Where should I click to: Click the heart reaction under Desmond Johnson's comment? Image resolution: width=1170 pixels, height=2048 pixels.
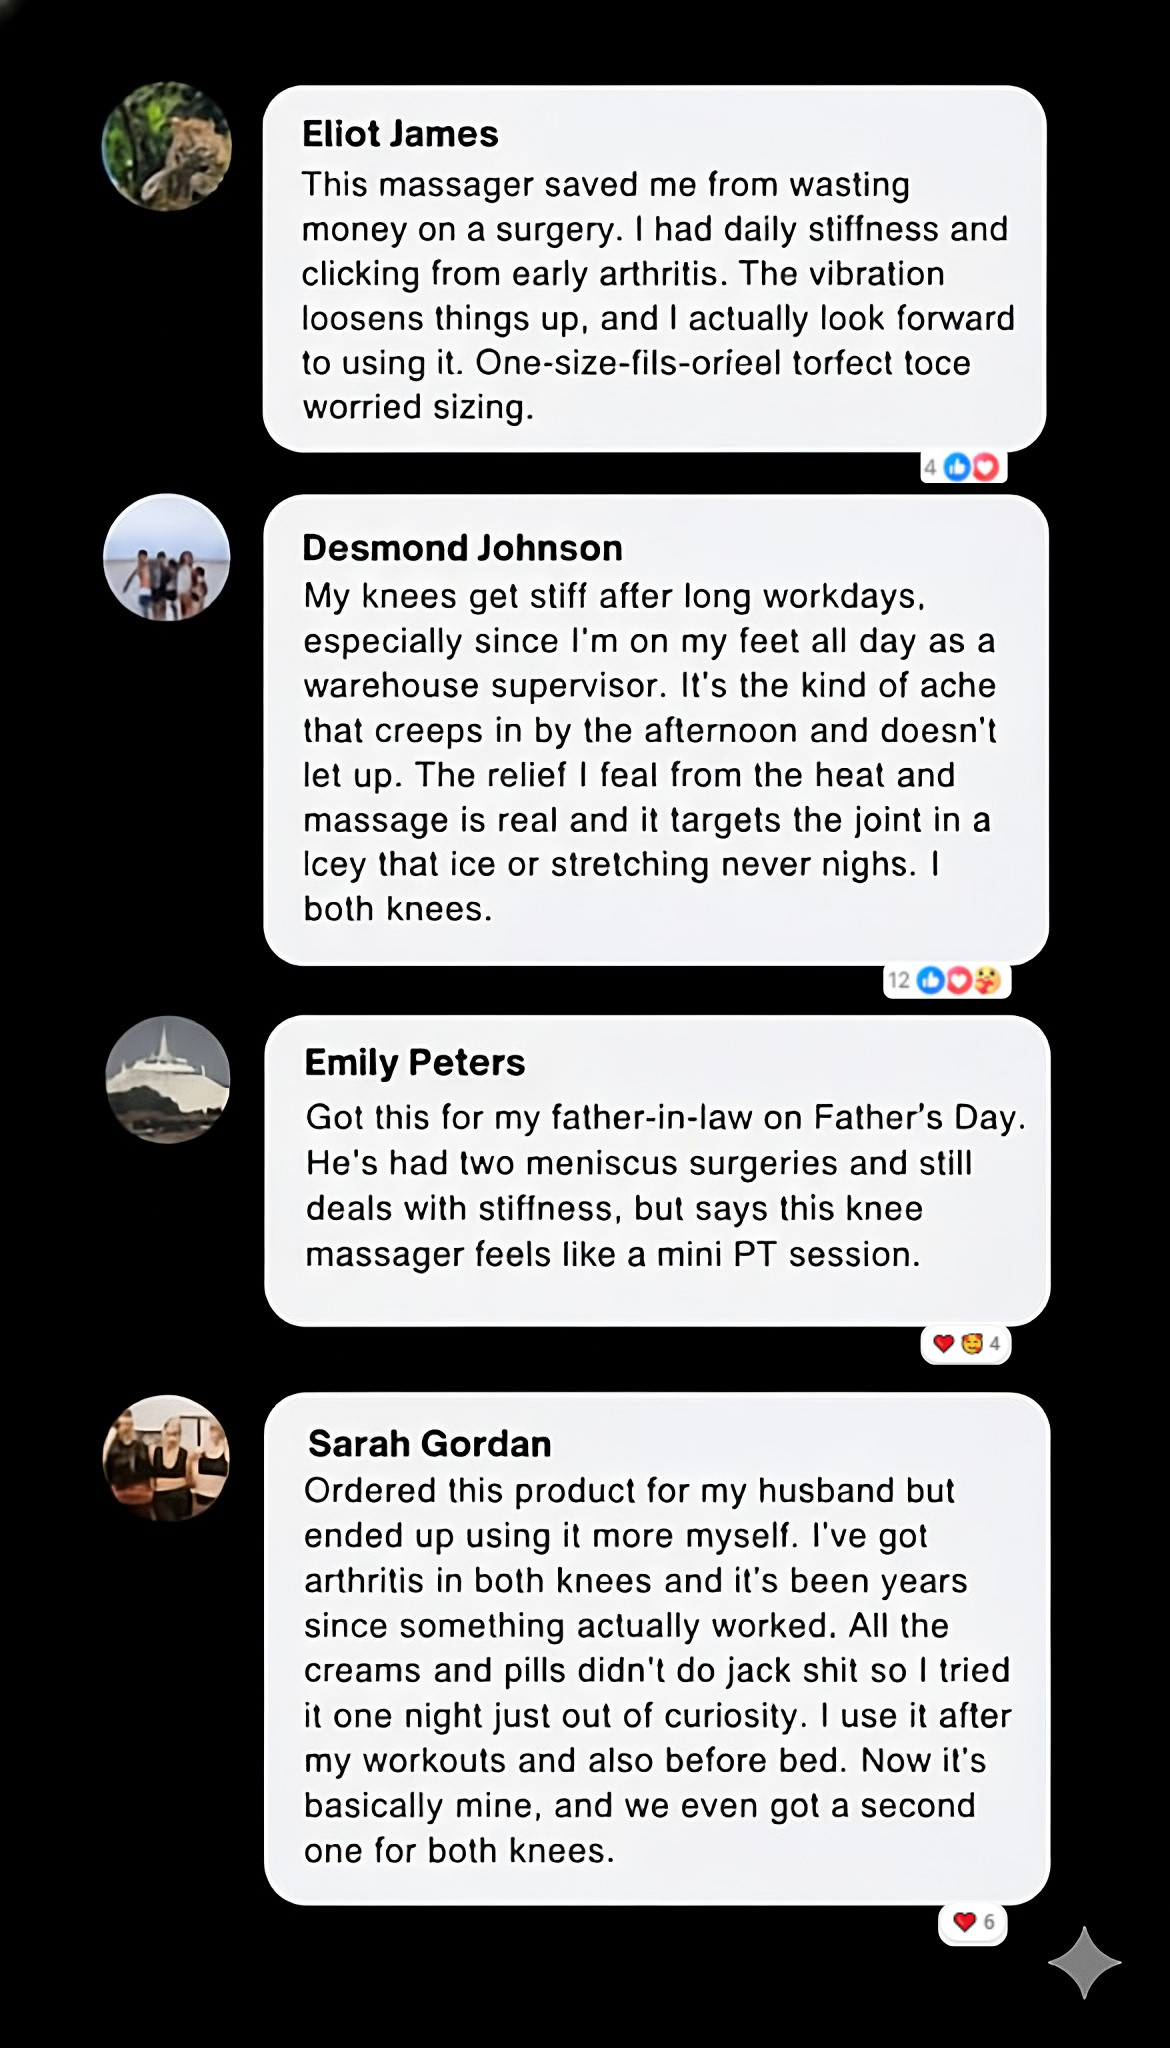pos(958,981)
